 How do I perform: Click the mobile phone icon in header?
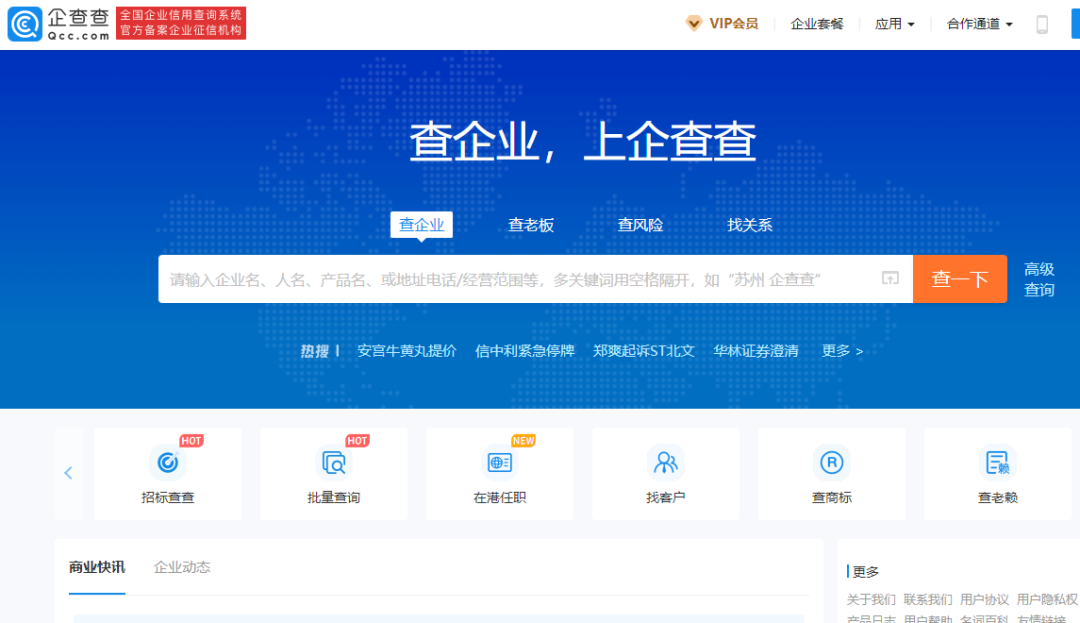pos(1041,22)
